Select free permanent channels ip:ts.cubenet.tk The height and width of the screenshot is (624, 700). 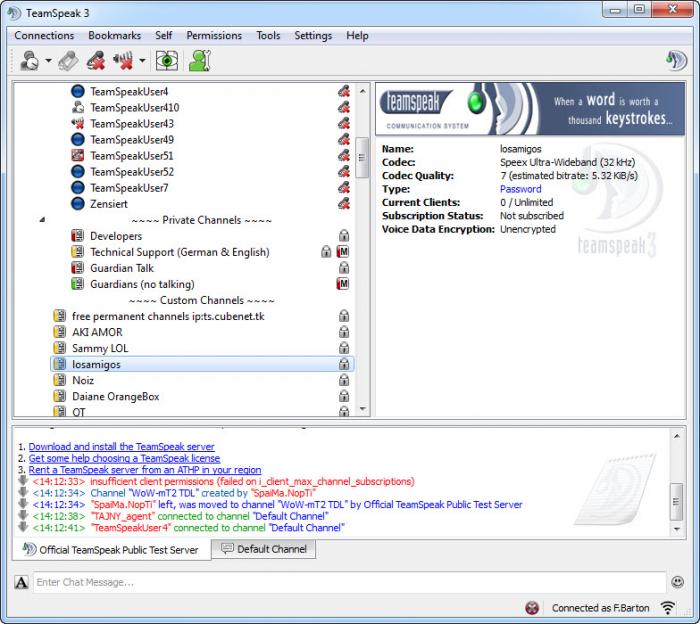click(168, 316)
